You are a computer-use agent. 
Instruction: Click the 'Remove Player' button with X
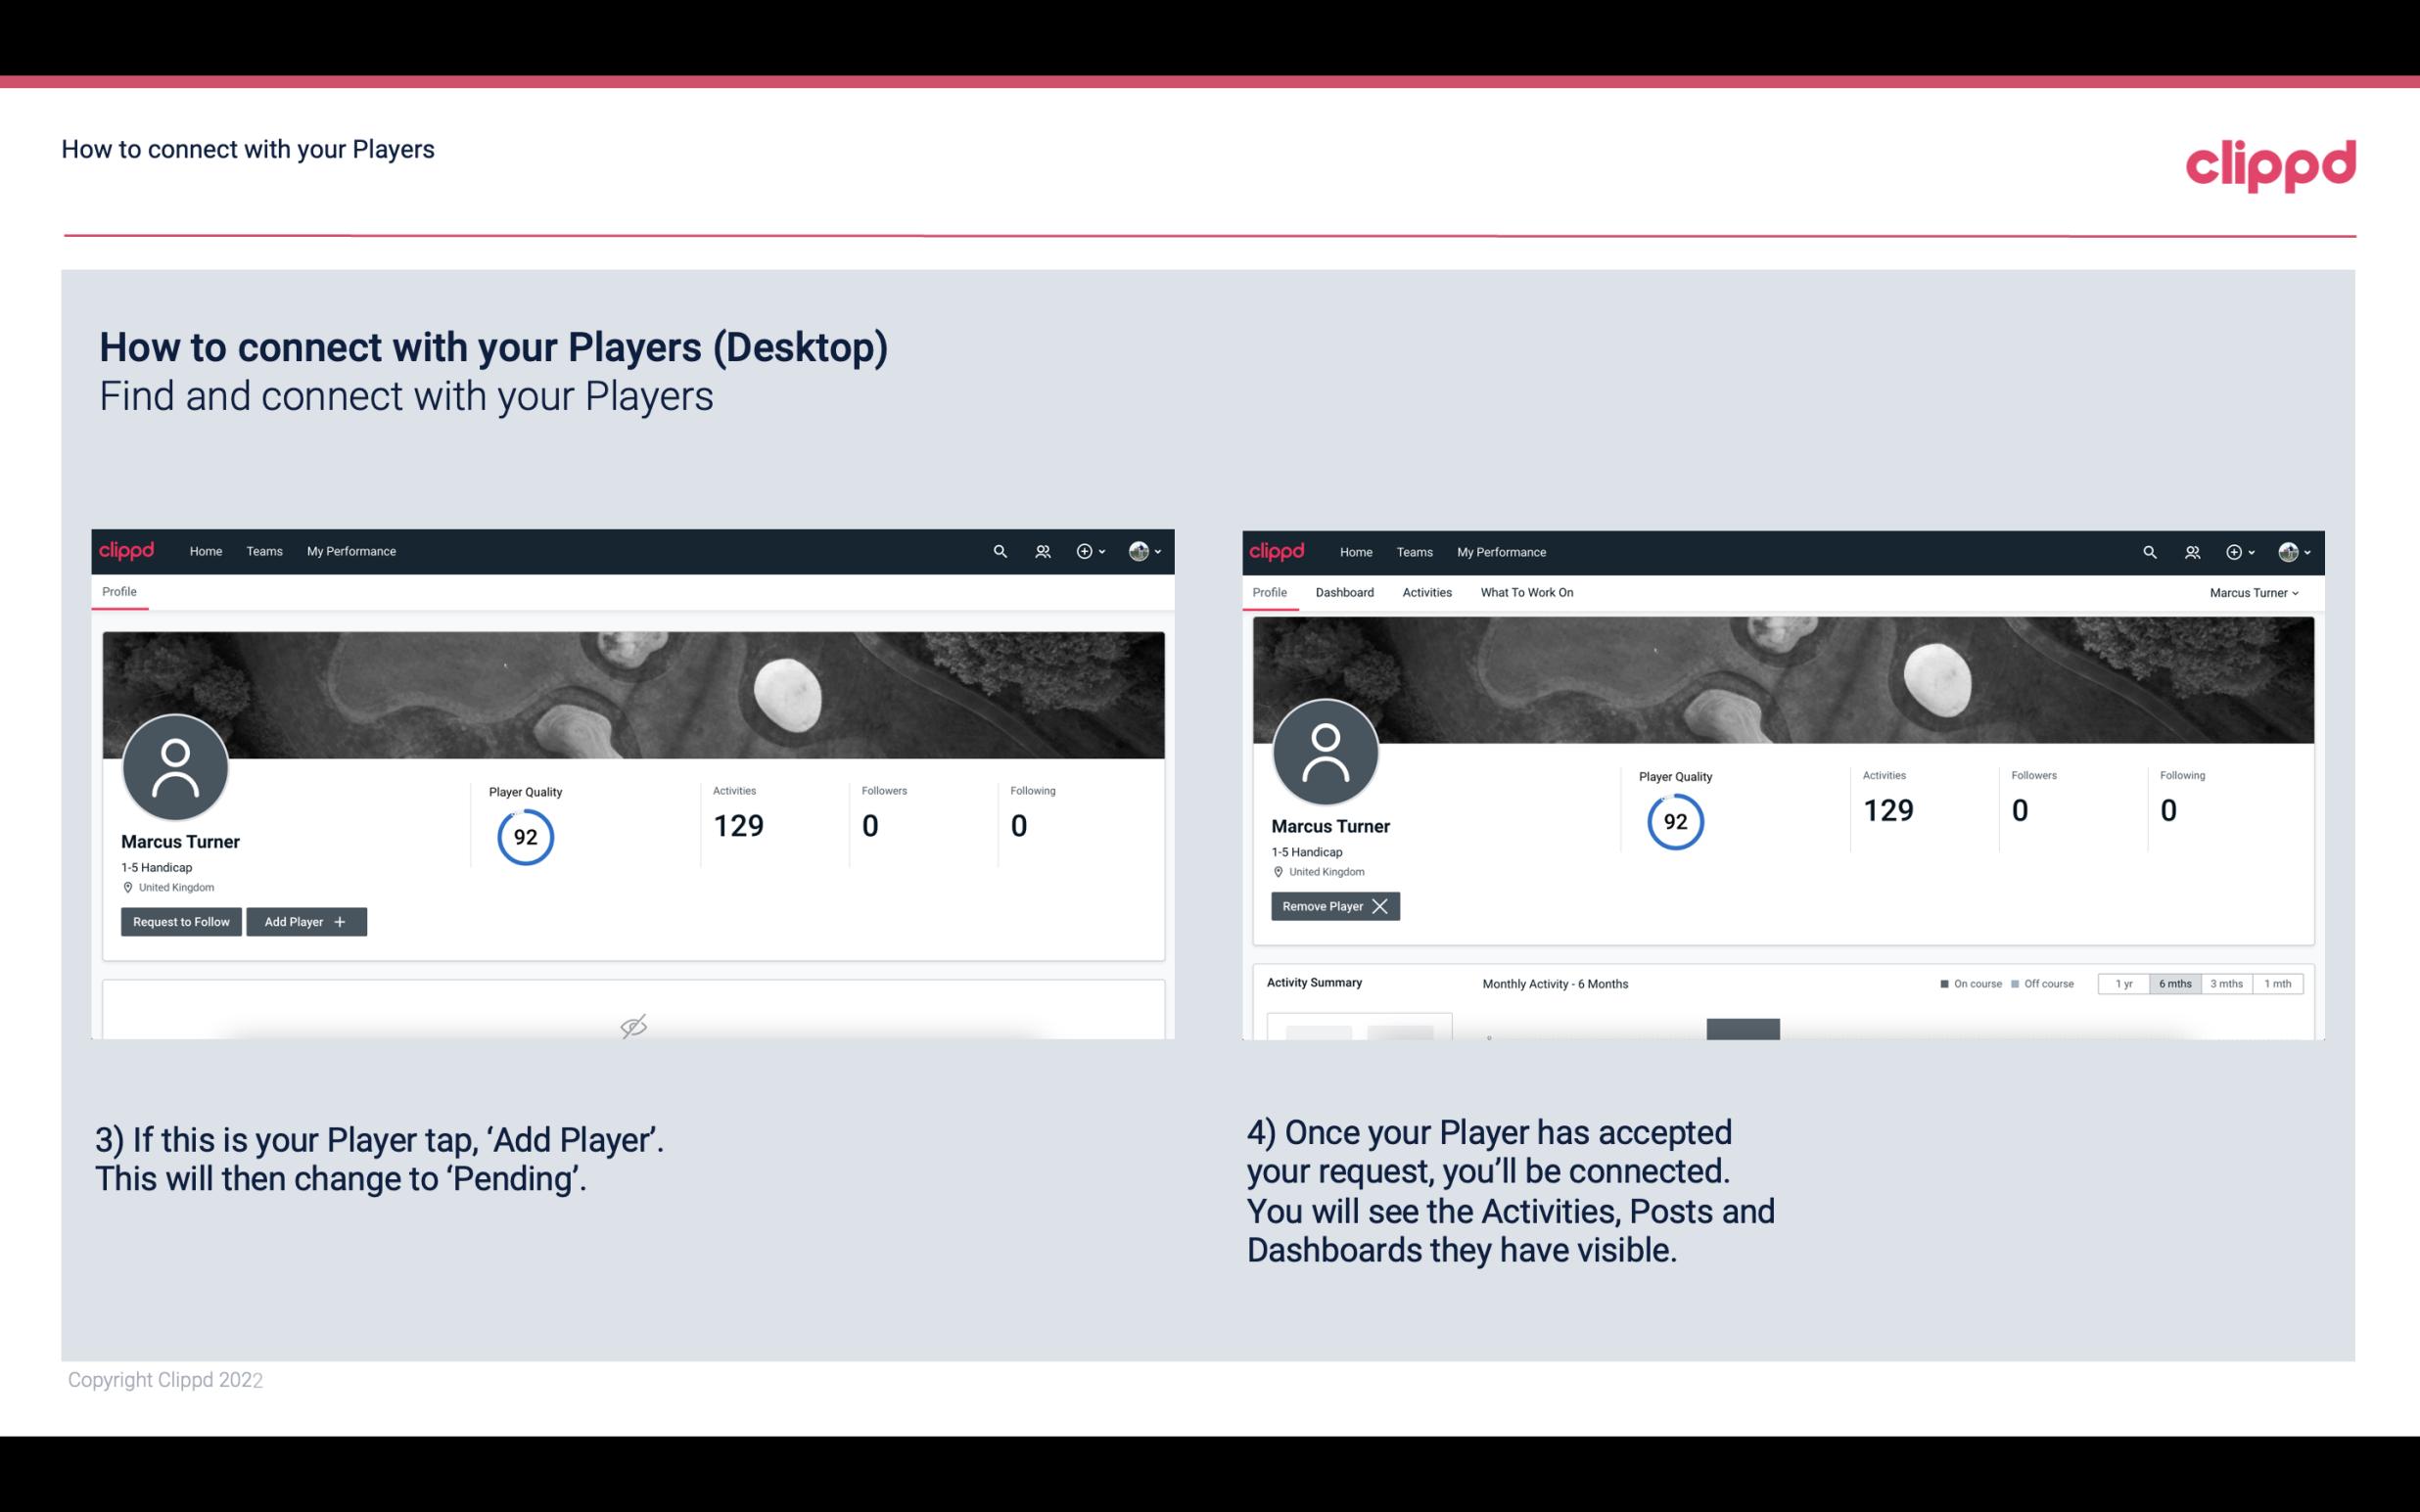[x=1334, y=906]
